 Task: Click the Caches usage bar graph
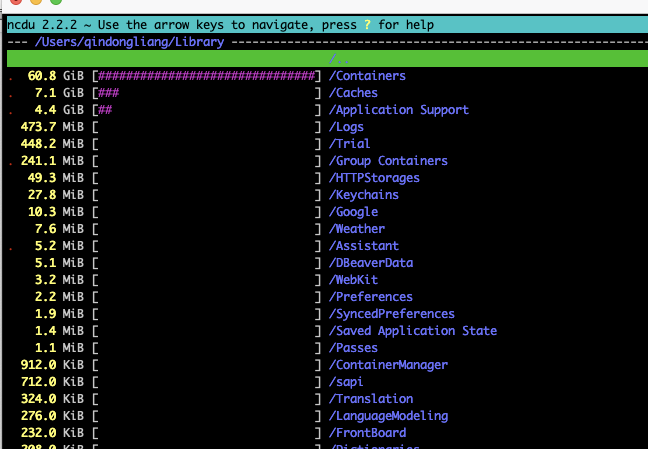pyautogui.click(x=207, y=93)
